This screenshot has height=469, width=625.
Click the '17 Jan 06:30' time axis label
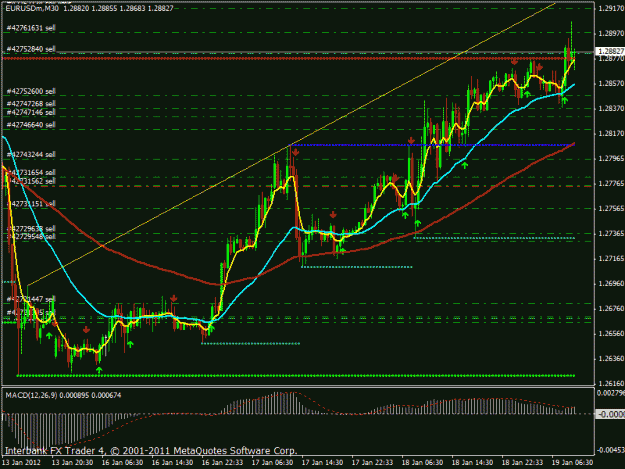[x=273, y=463]
